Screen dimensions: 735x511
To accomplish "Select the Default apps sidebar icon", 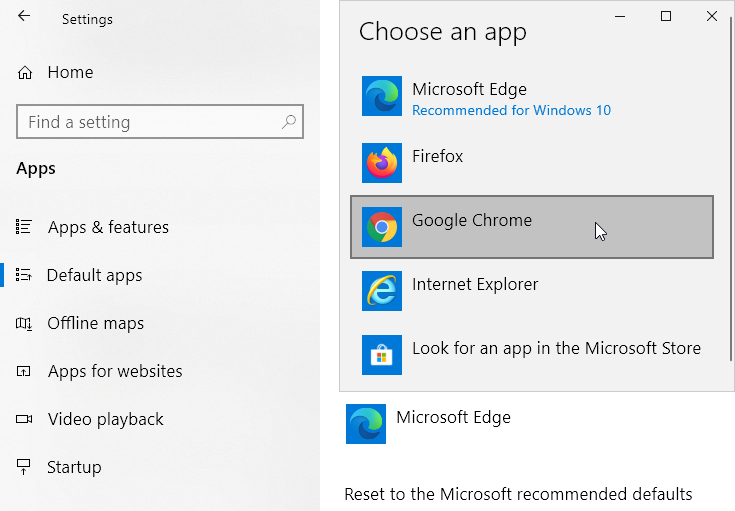I will [x=23, y=275].
